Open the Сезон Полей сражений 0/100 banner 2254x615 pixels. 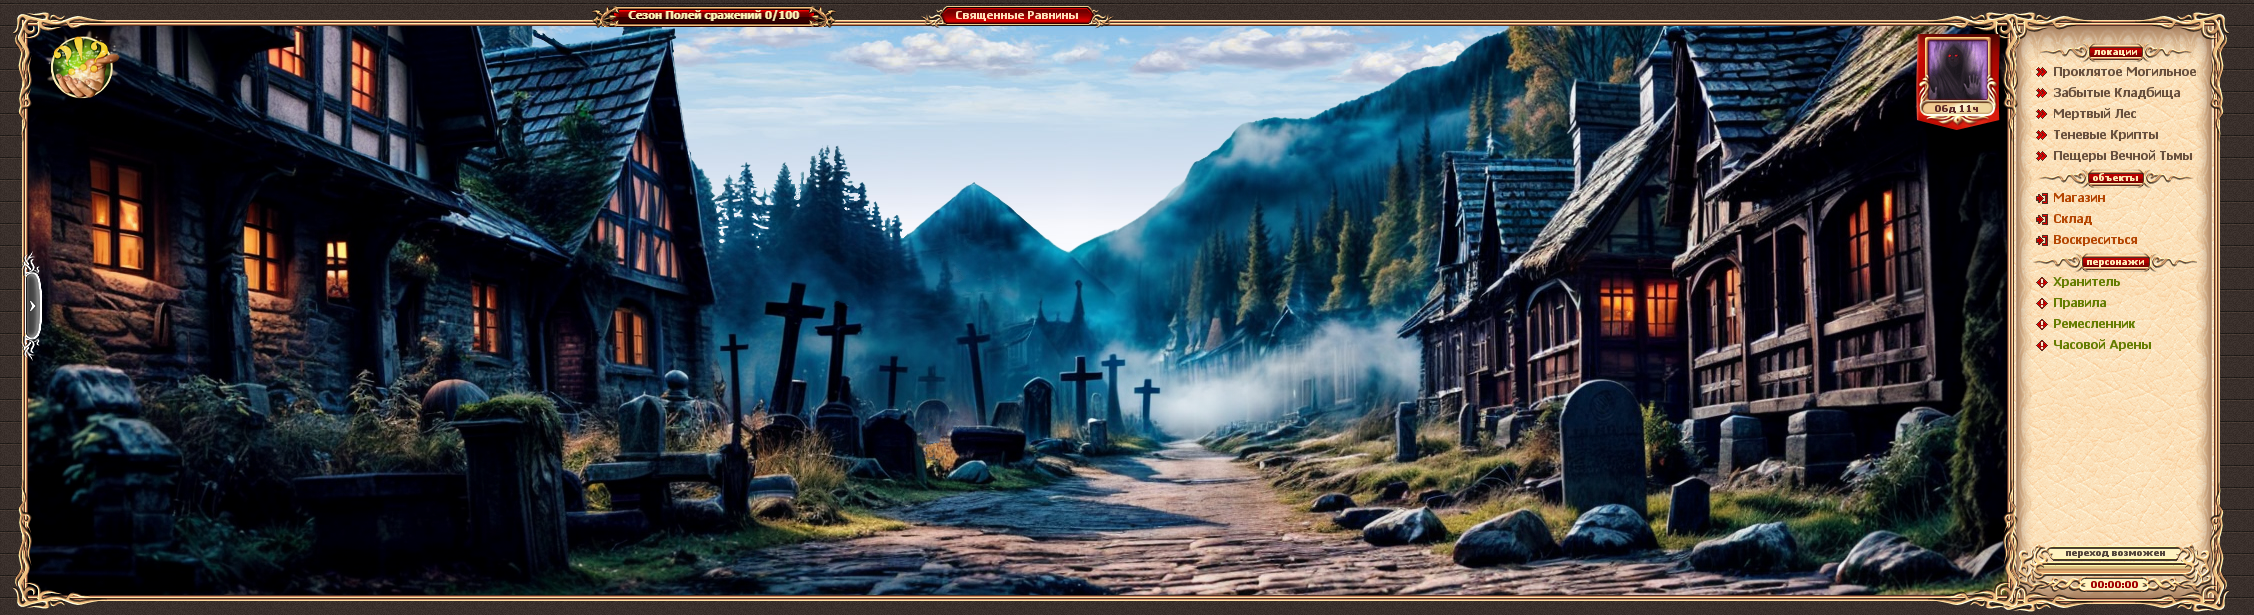(713, 15)
